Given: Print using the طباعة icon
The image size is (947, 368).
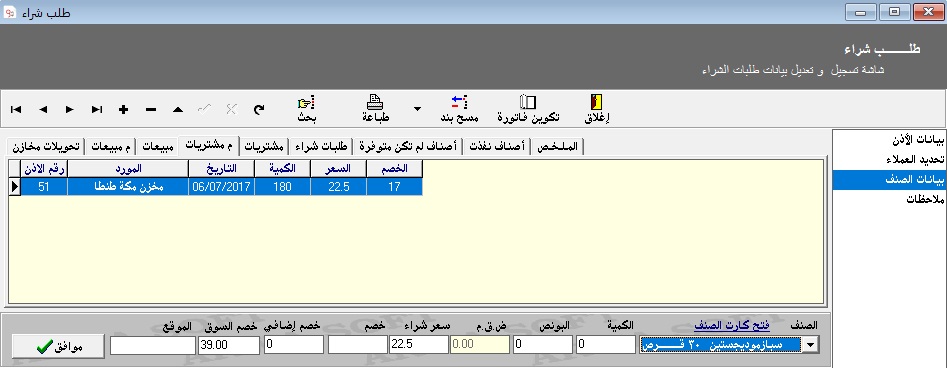Looking at the screenshot, I should (376, 109).
